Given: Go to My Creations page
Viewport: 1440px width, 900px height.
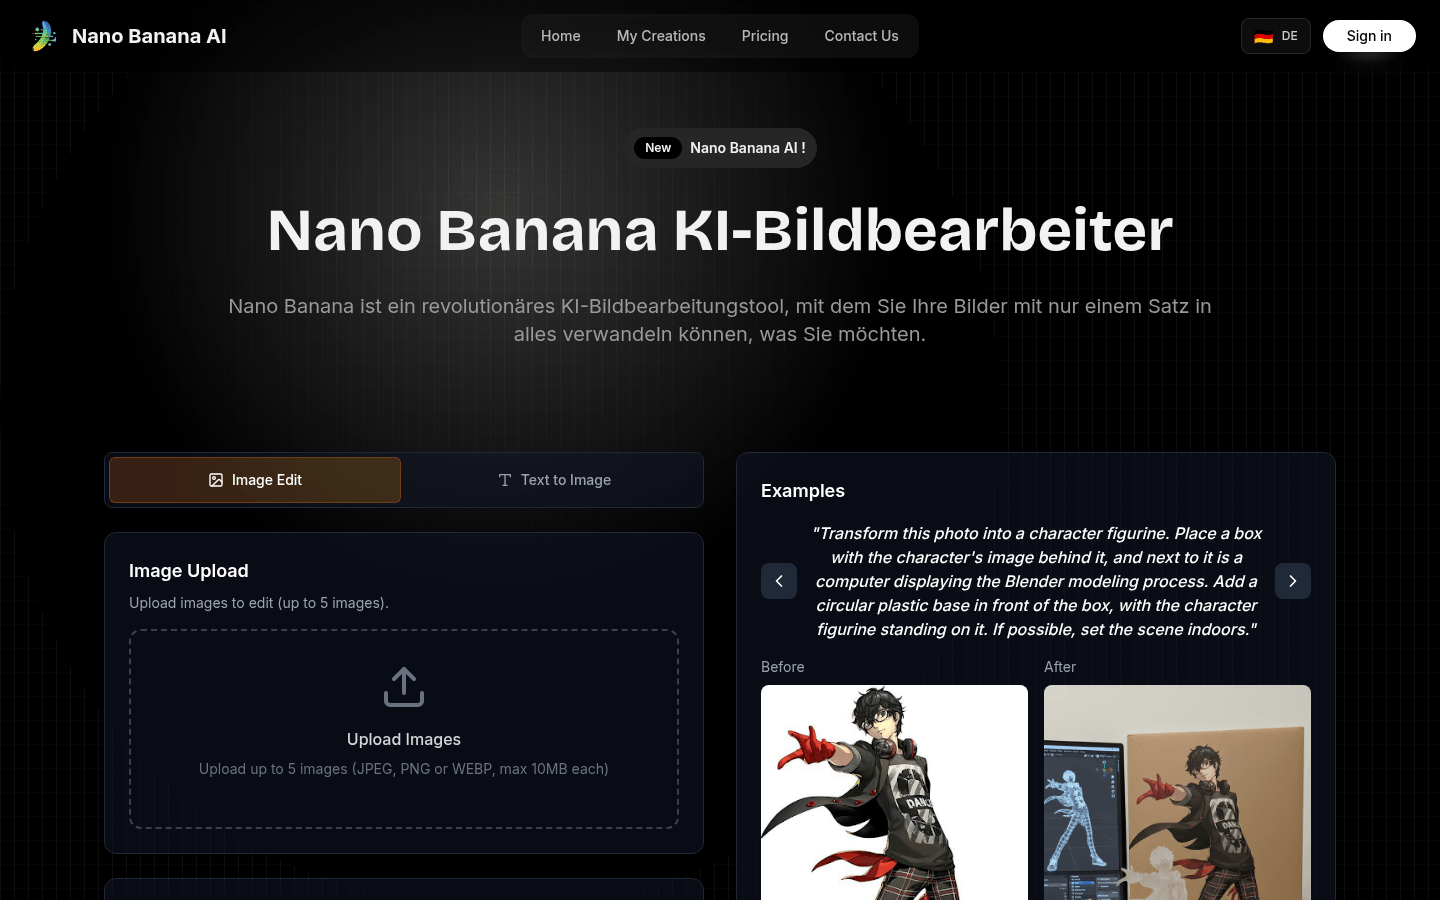Looking at the screenshot, I should coord(661,36).
